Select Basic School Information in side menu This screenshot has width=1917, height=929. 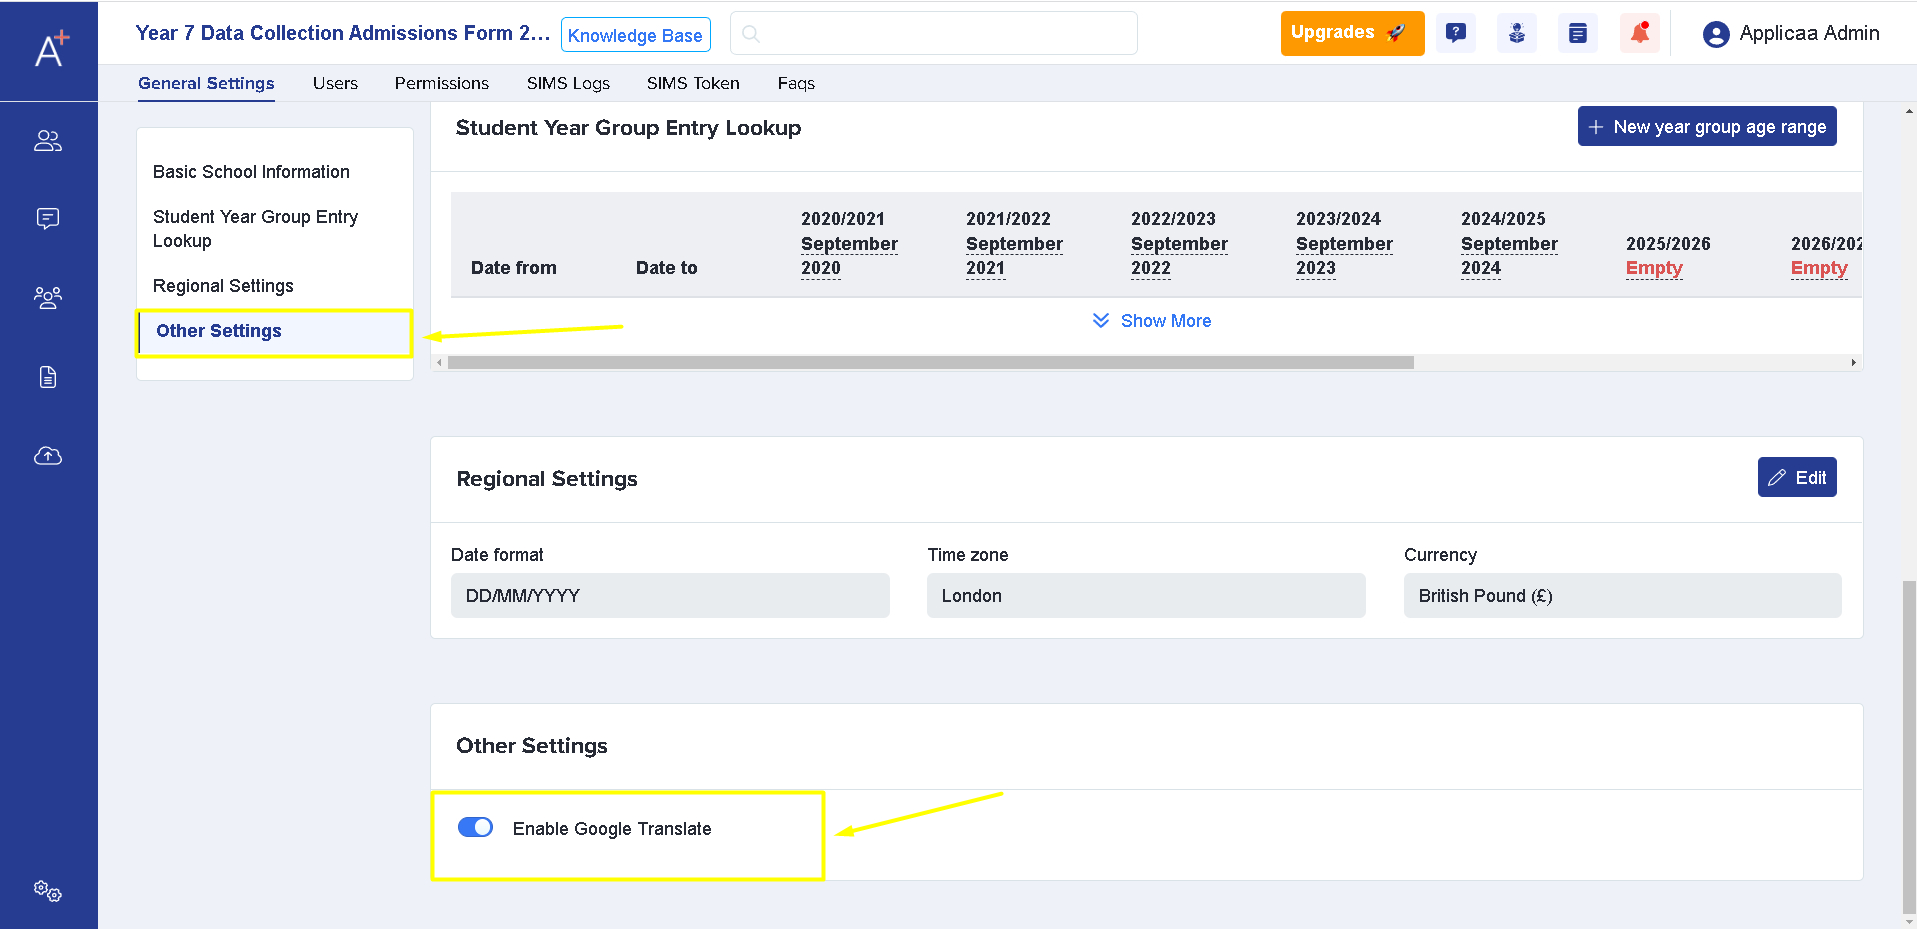click(x=251, y=172)
